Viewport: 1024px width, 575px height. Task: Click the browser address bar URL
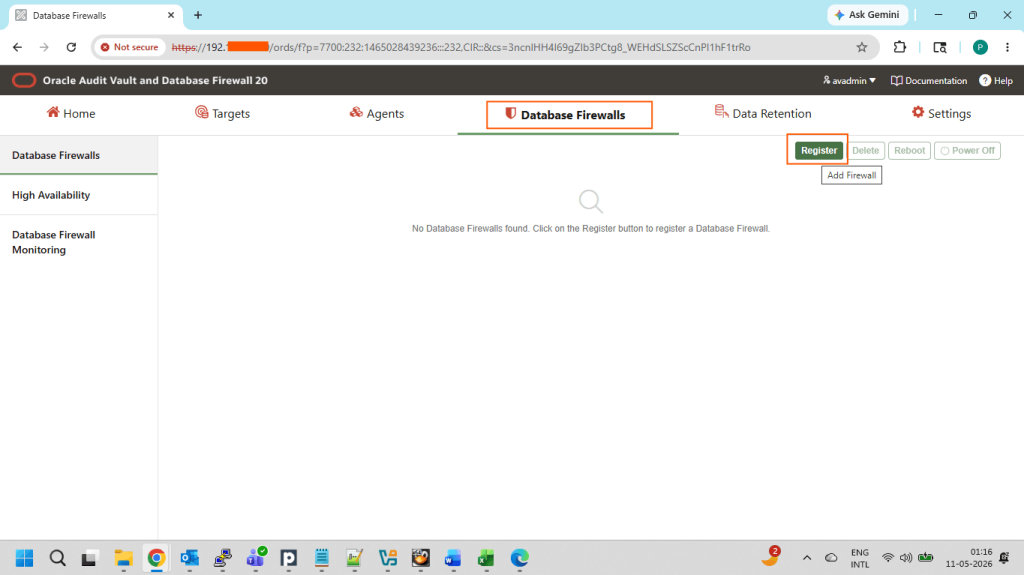(460, 47)
